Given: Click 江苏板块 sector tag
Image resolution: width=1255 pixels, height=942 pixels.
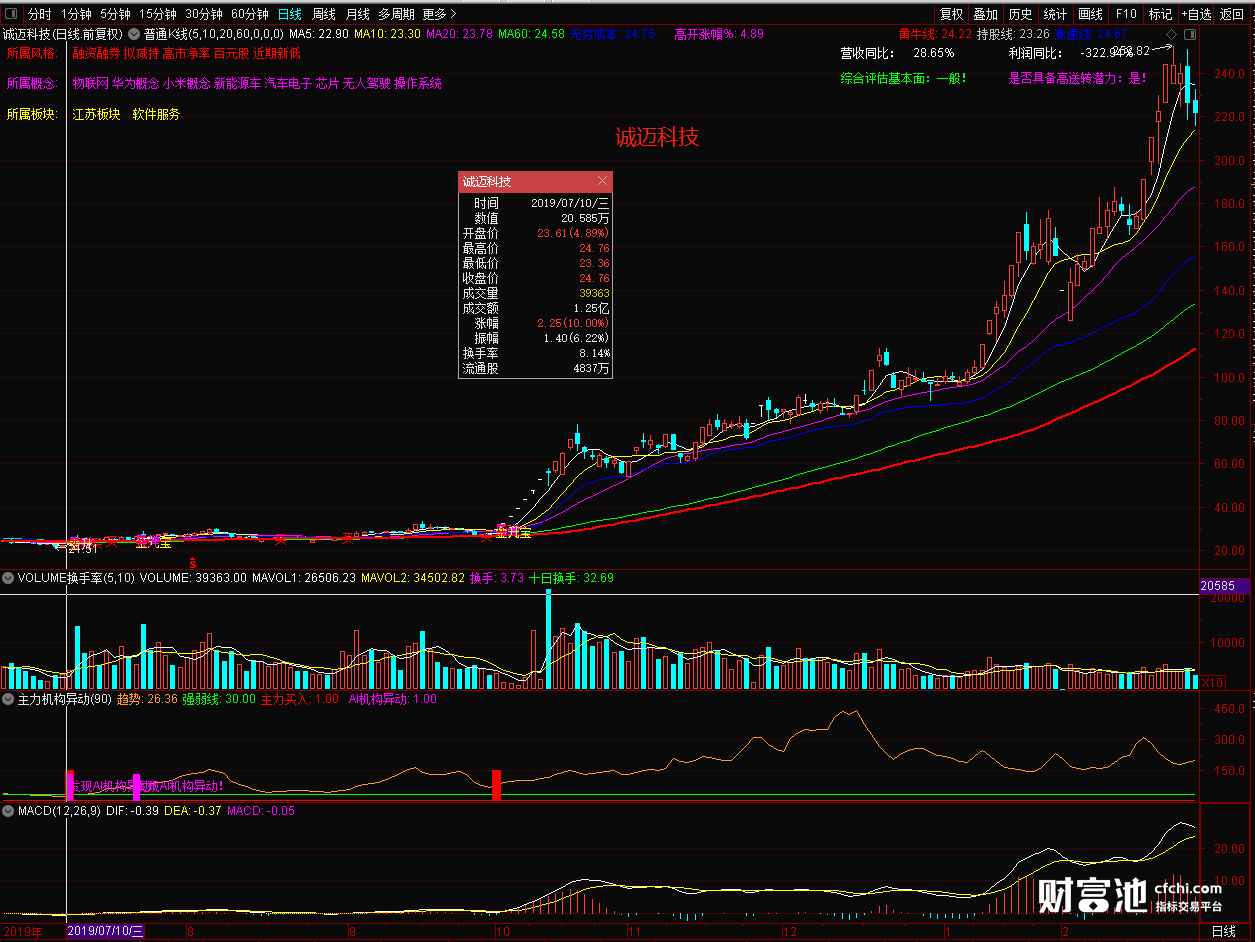Looking at the screenshot, I should point(96,114).
